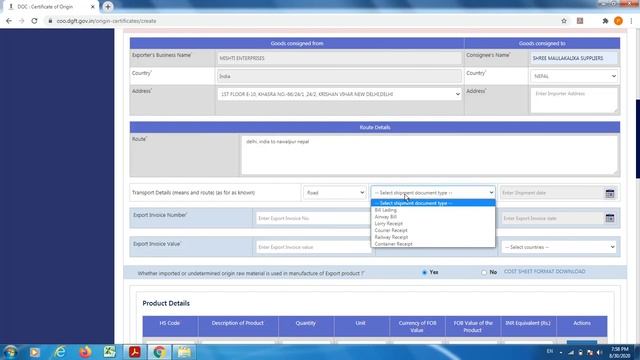Screen dimensions: 640x360
Task: Close the Certificate of Origin tab
Action: pyautogui.click(x=93, y=7)
